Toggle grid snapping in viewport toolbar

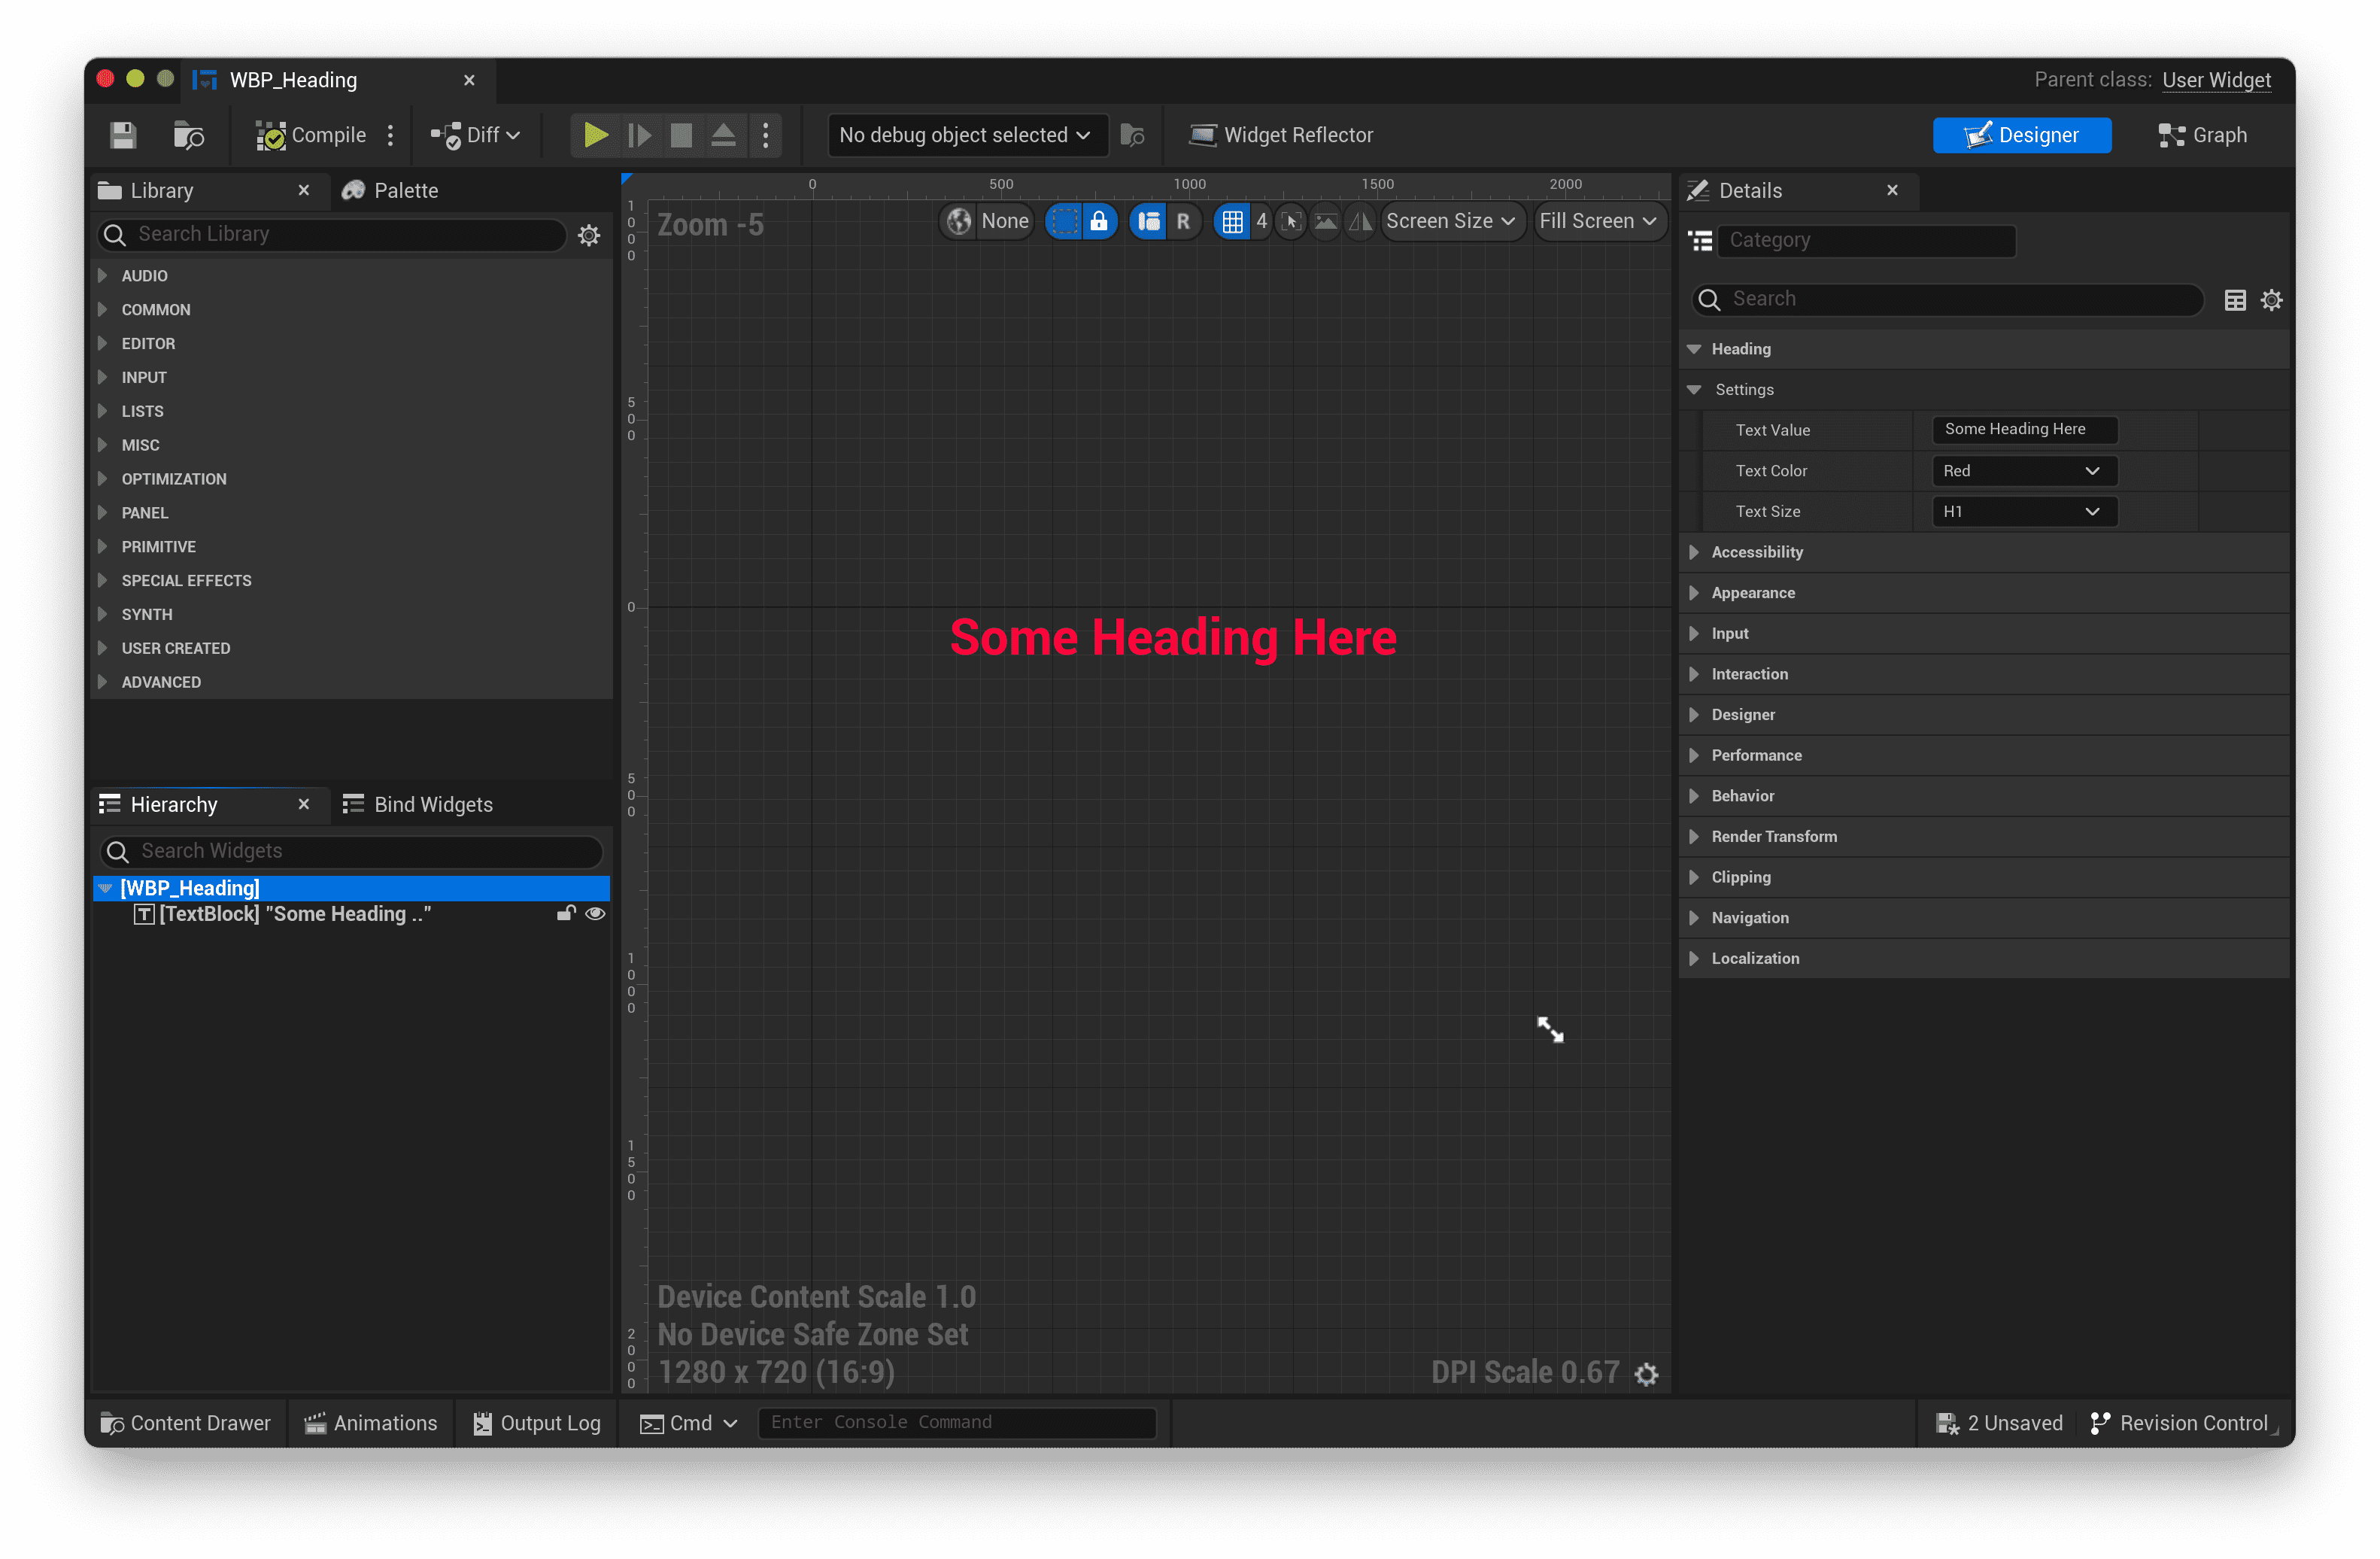pos(1232,221)
